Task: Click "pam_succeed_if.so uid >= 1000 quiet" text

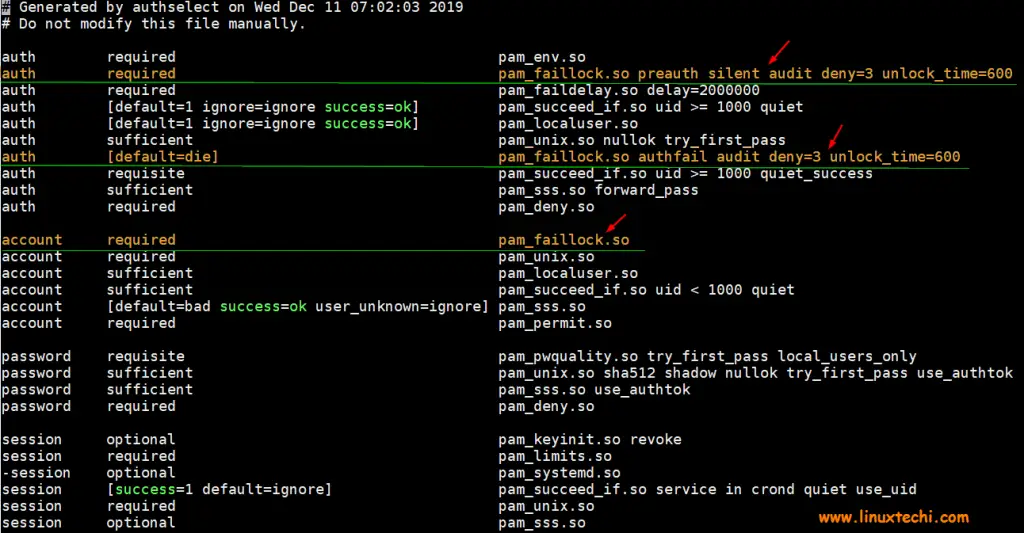Action: pyautogui.click(x=650, y=107)
